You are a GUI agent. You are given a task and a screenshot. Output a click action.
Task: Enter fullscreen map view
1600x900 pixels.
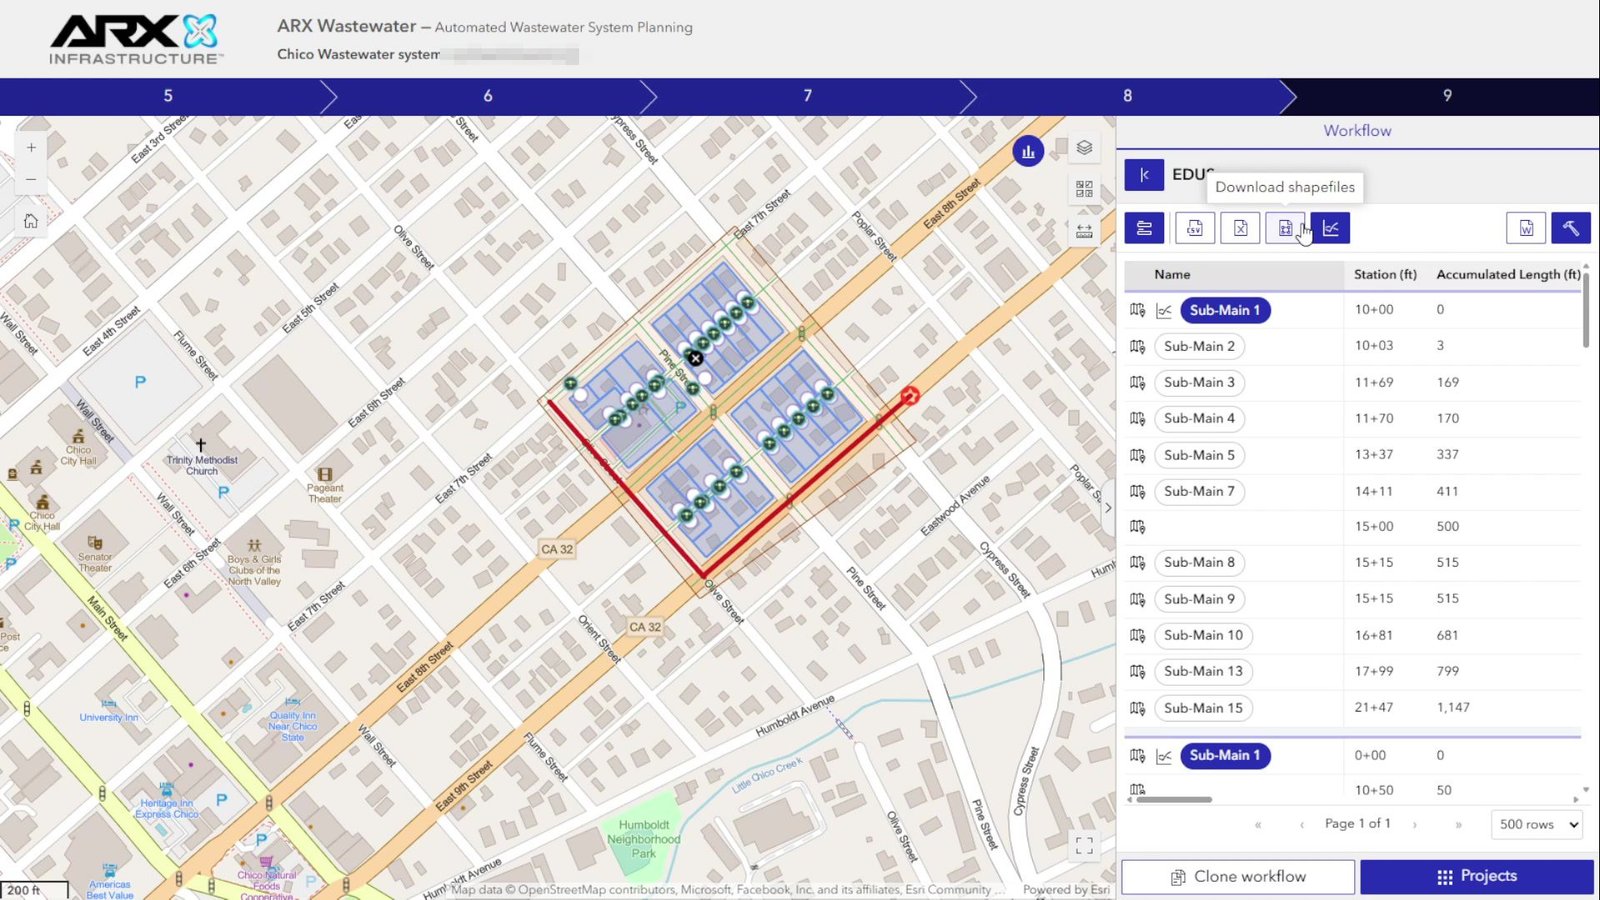pyautogui.click(x=1084, y=845)
